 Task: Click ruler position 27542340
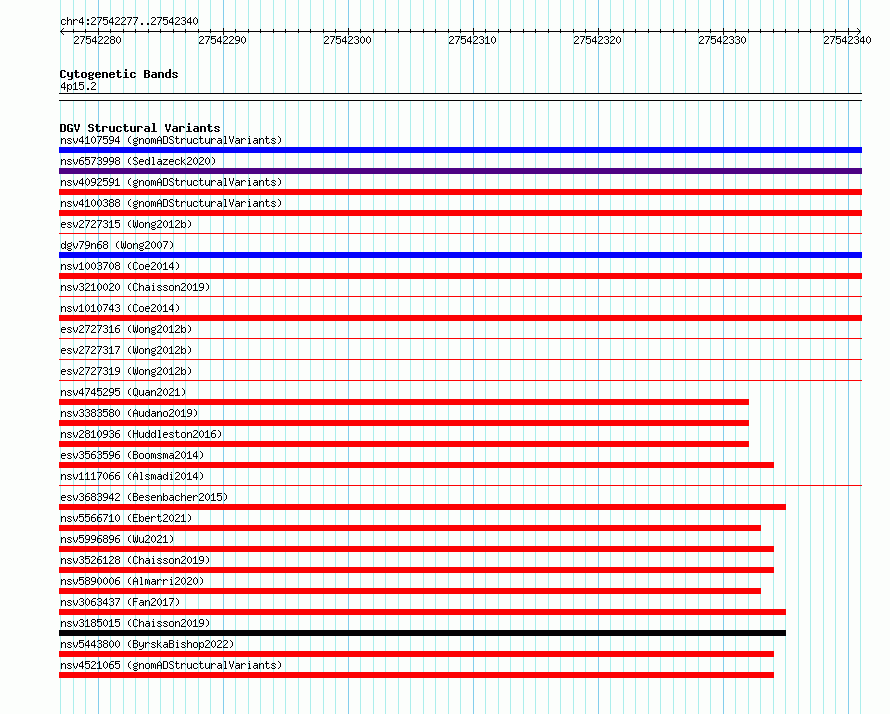click(x=847, y=40)
